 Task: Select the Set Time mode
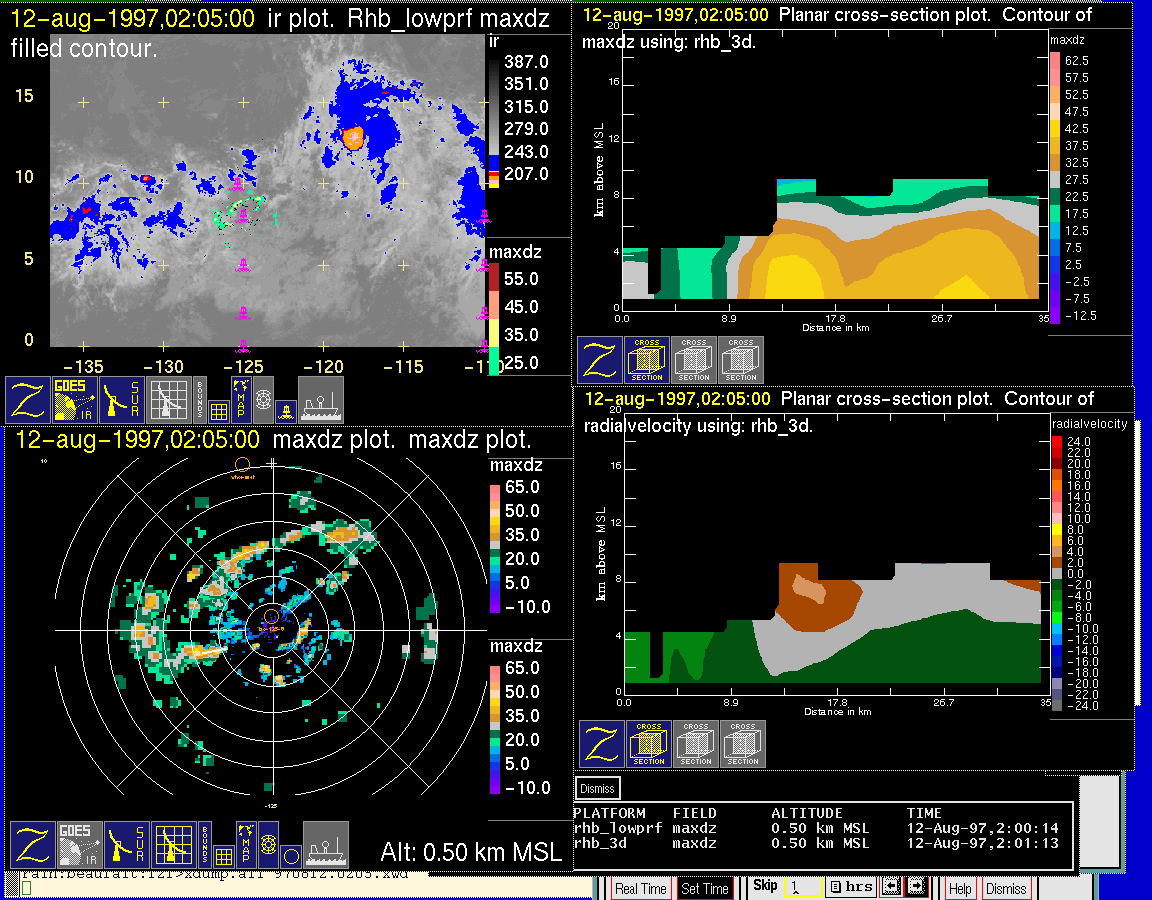(x=705, y=889)
